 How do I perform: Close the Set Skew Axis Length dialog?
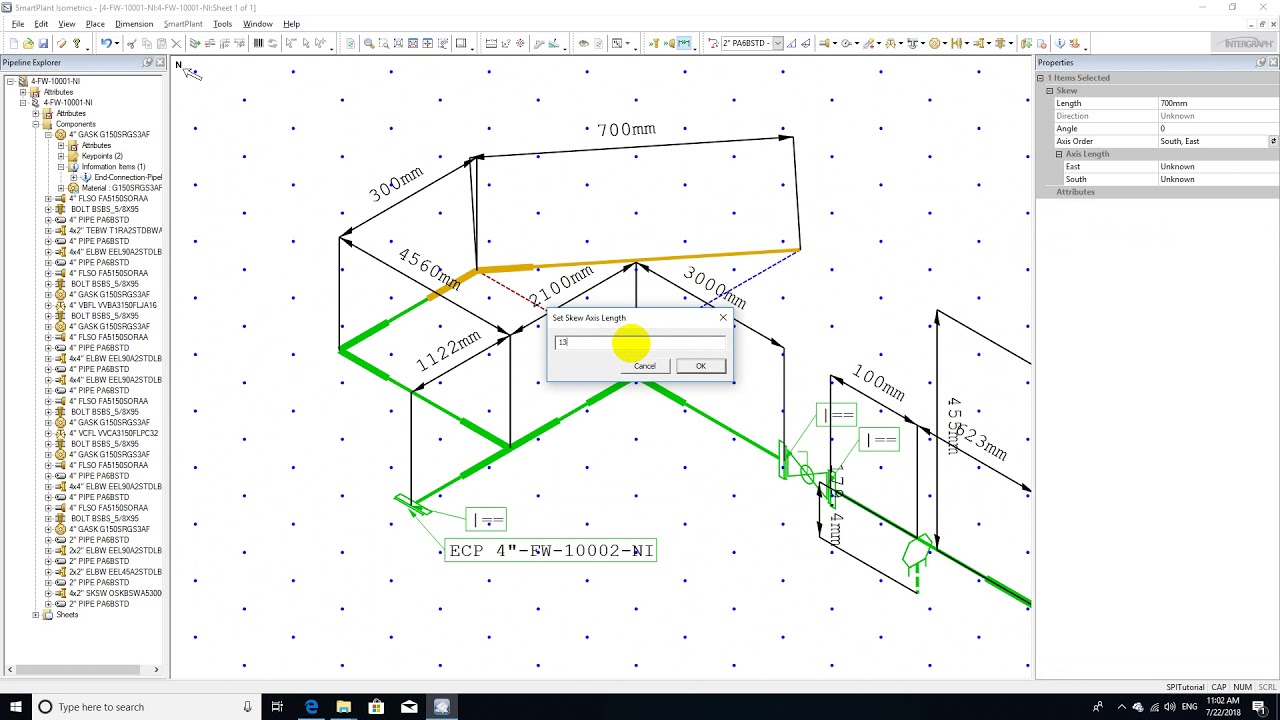[x=723, y=318]
